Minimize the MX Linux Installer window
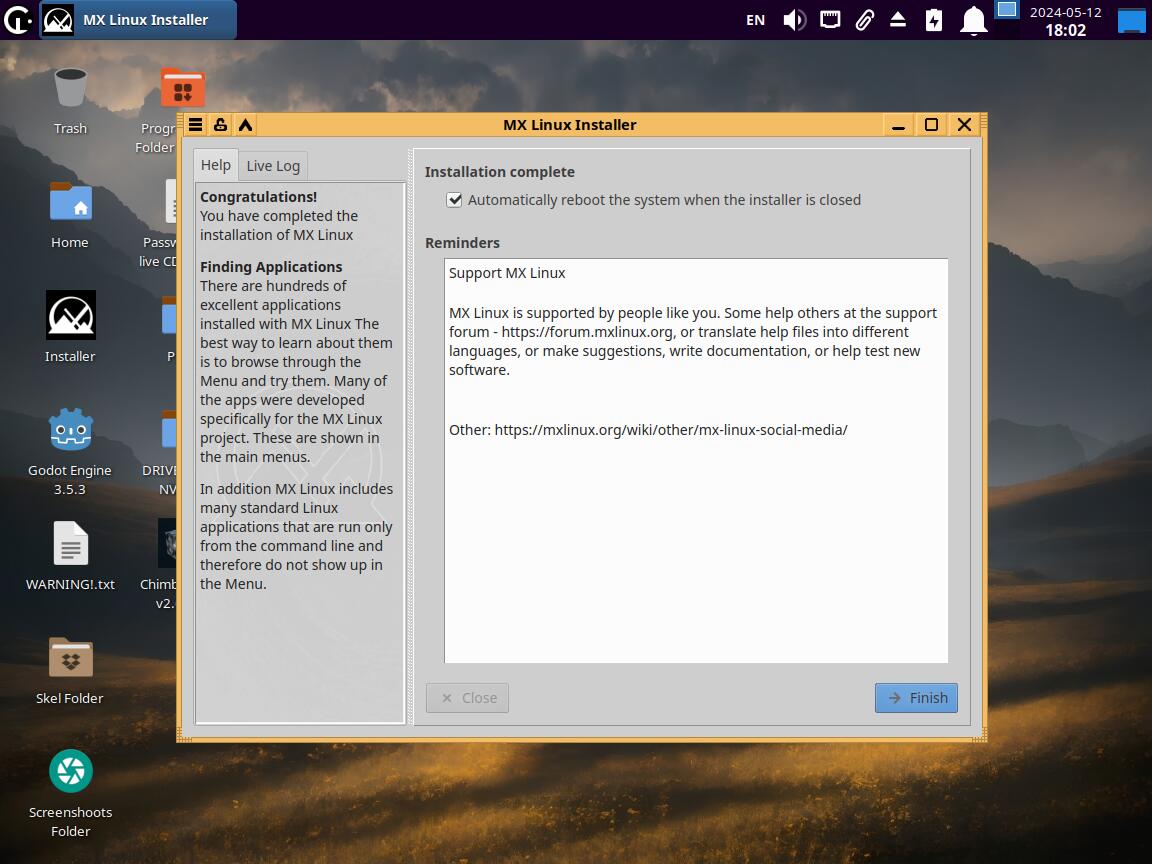1152x864 pixels. [898, 125]
